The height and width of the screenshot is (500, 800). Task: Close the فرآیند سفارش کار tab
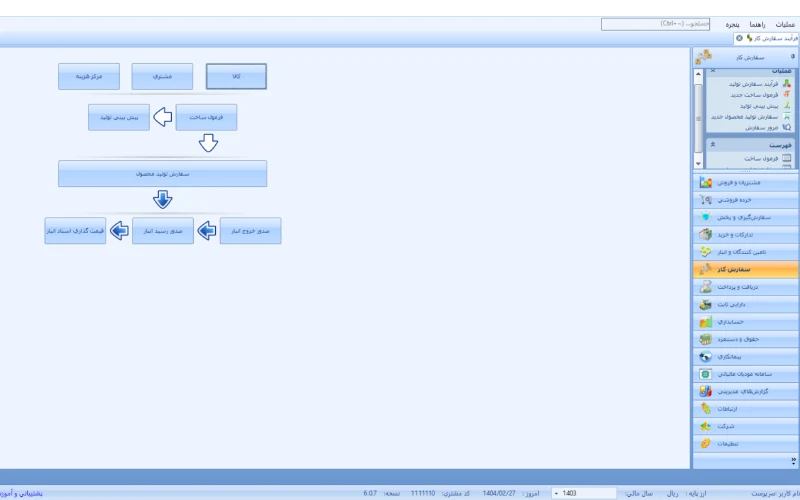[739, 38]
